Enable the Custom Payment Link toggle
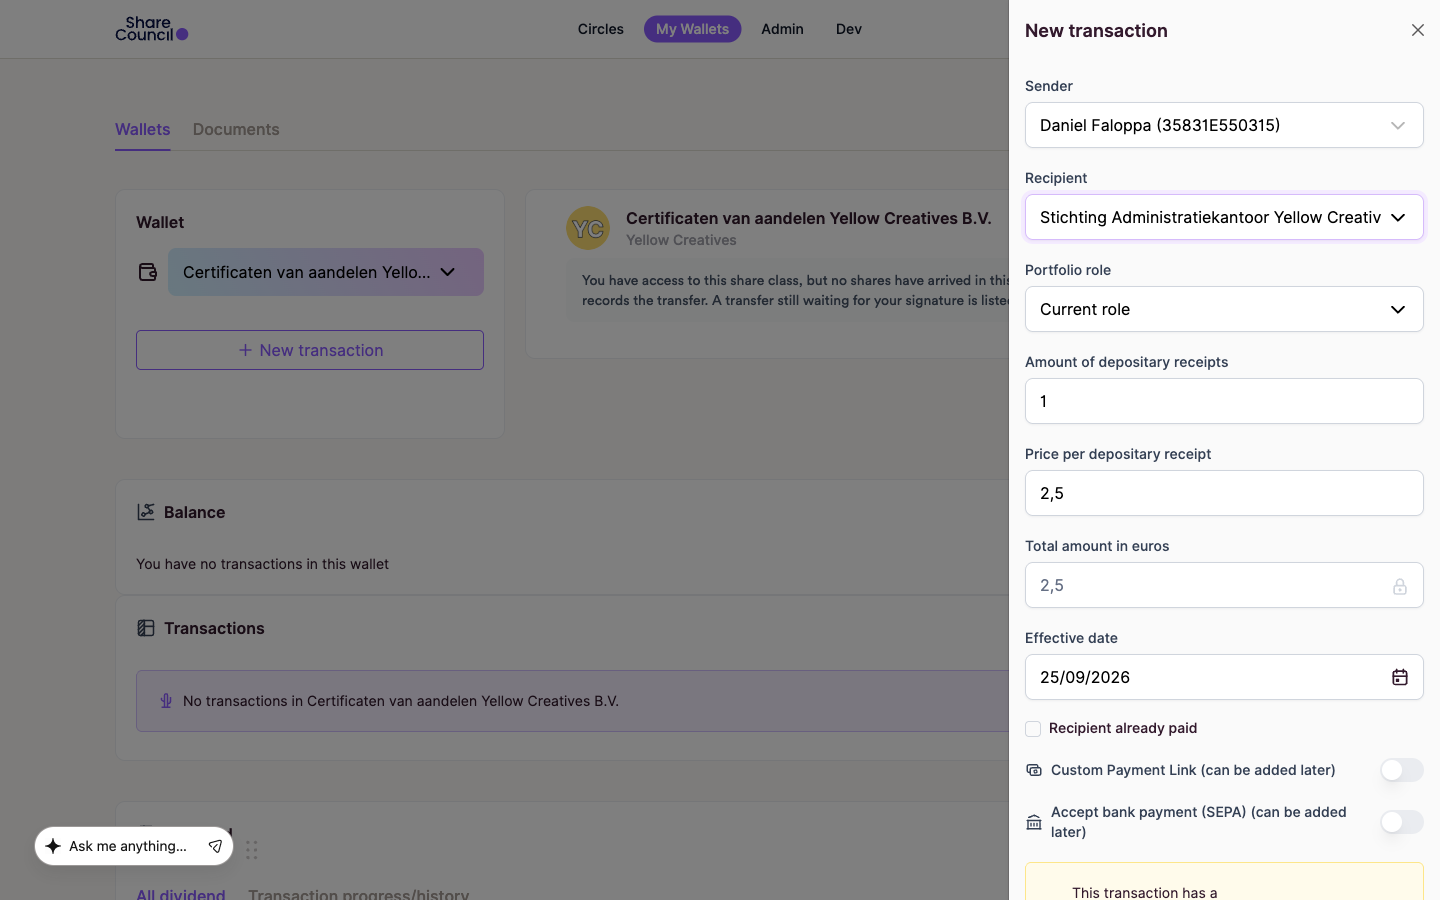Screen dimensions: 1440x900 click(x=1402, y=770)
